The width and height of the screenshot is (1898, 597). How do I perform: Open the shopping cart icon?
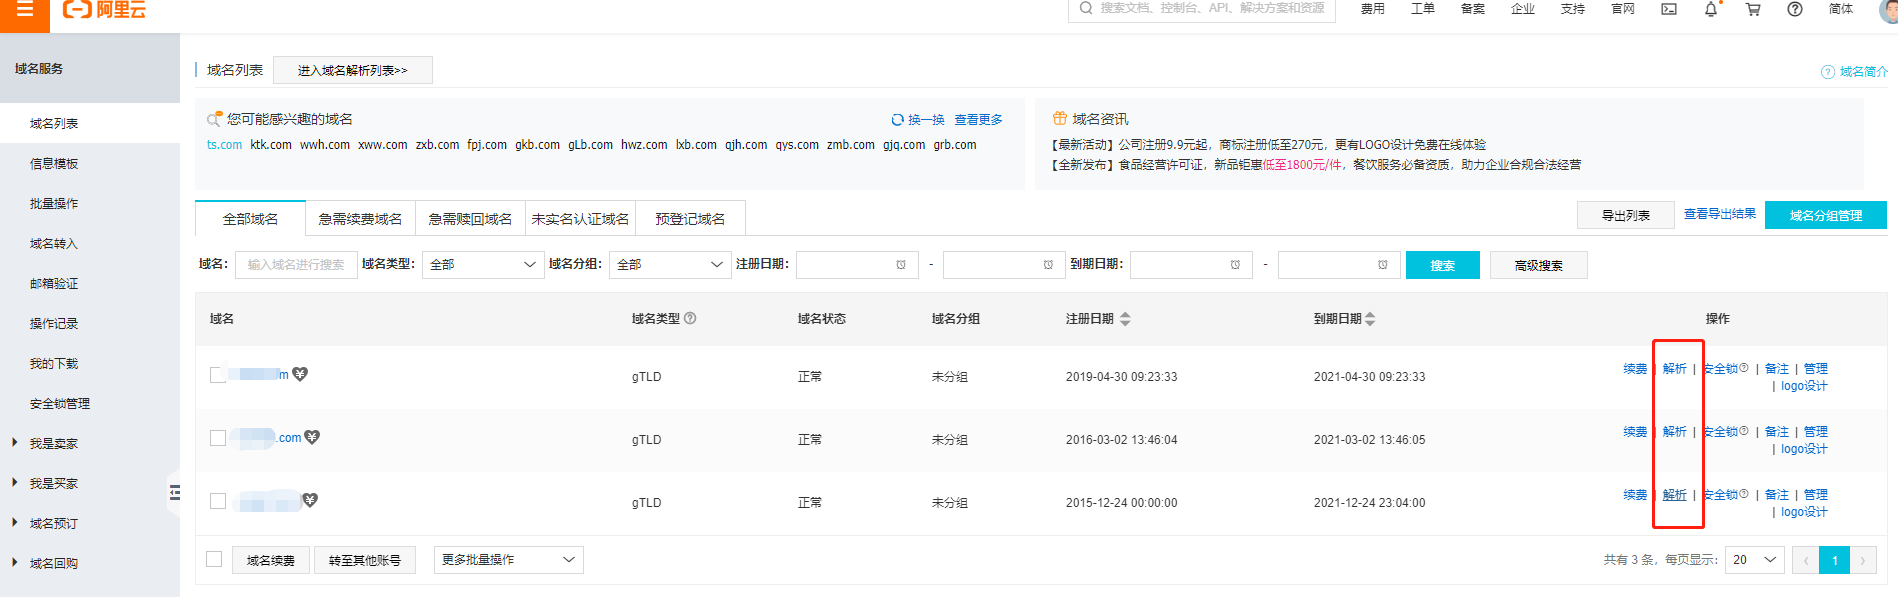click(x=1753, y=9)
